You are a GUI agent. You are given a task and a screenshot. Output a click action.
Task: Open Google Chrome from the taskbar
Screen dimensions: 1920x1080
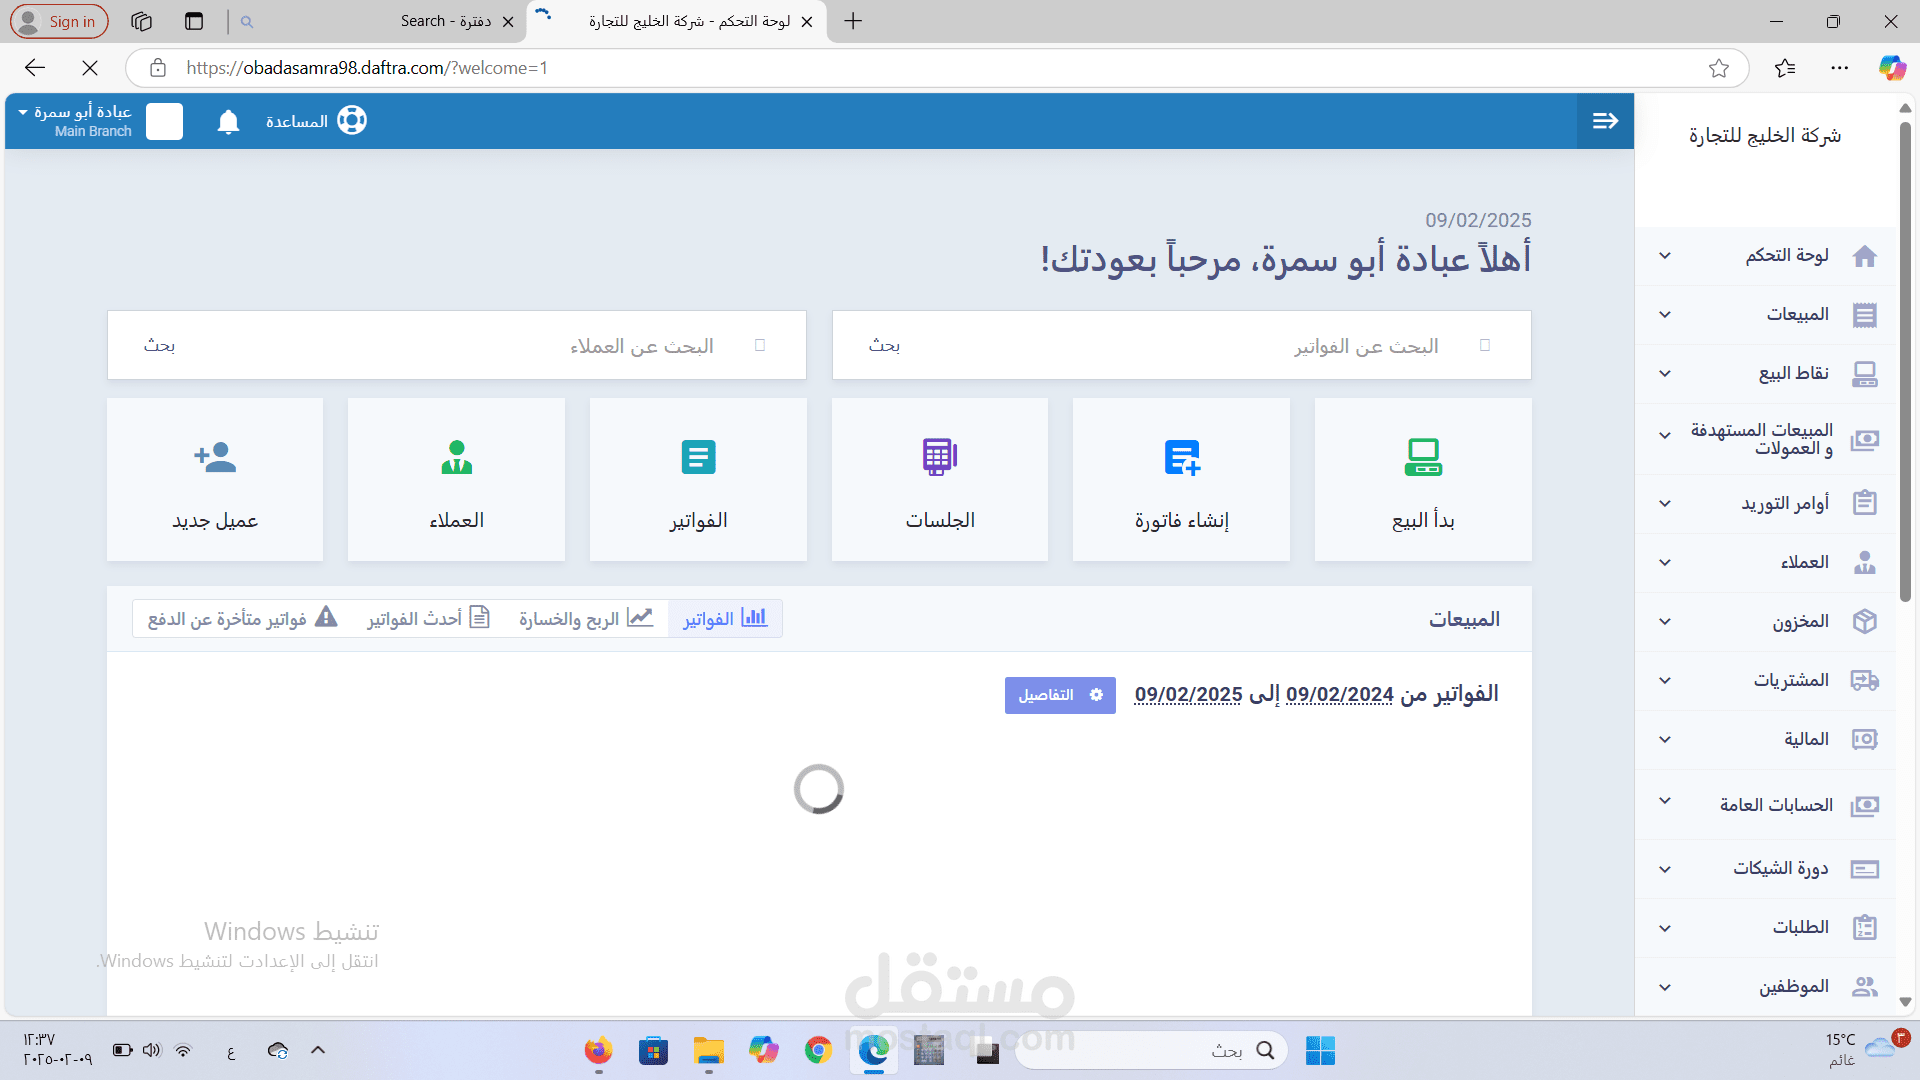(818, 1050)
